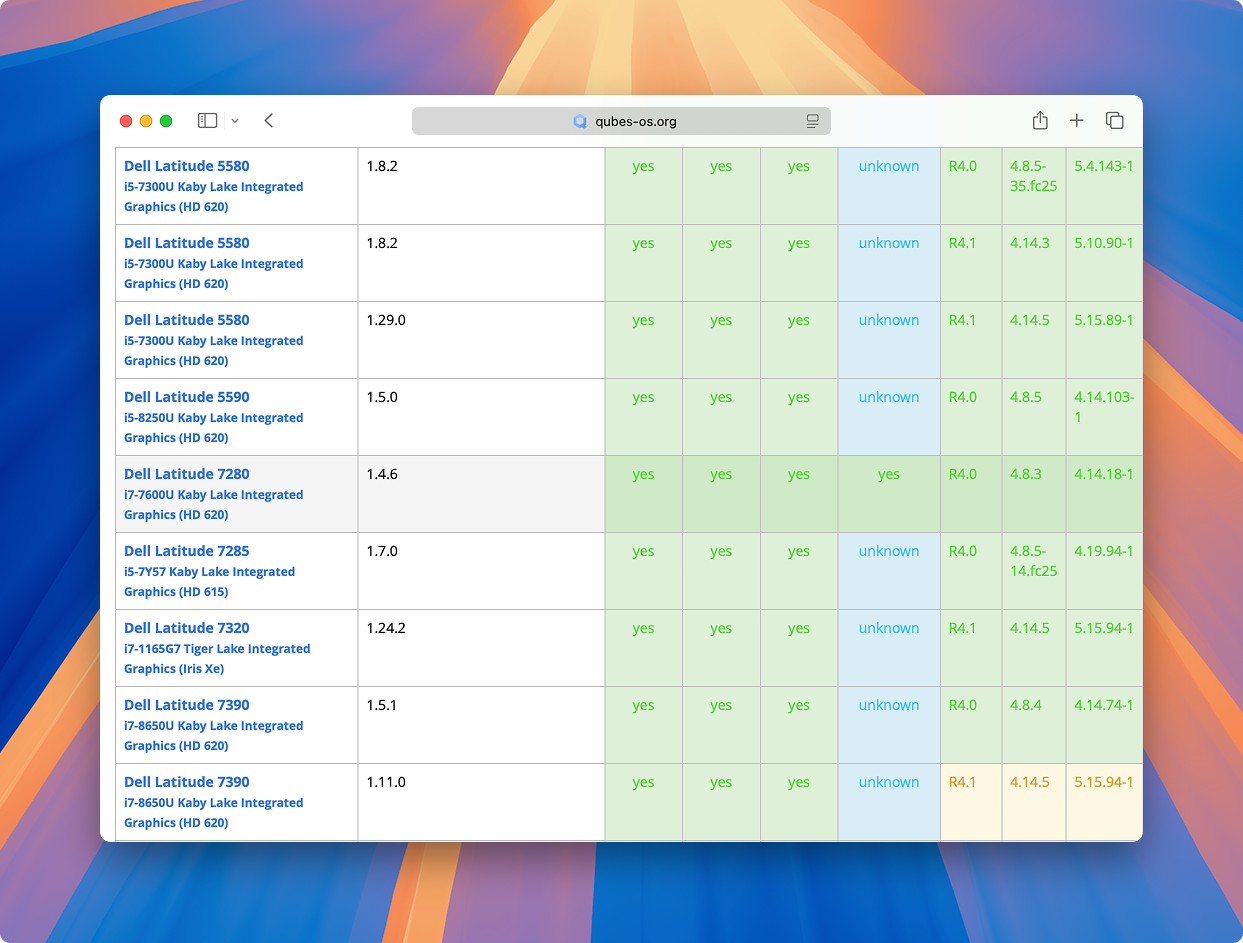Image resolution: width=1243 pixels, height=943 pixels.
Task: Click 'unknown' in the Latitude 5590 row
Action: [x=889, y=397]
